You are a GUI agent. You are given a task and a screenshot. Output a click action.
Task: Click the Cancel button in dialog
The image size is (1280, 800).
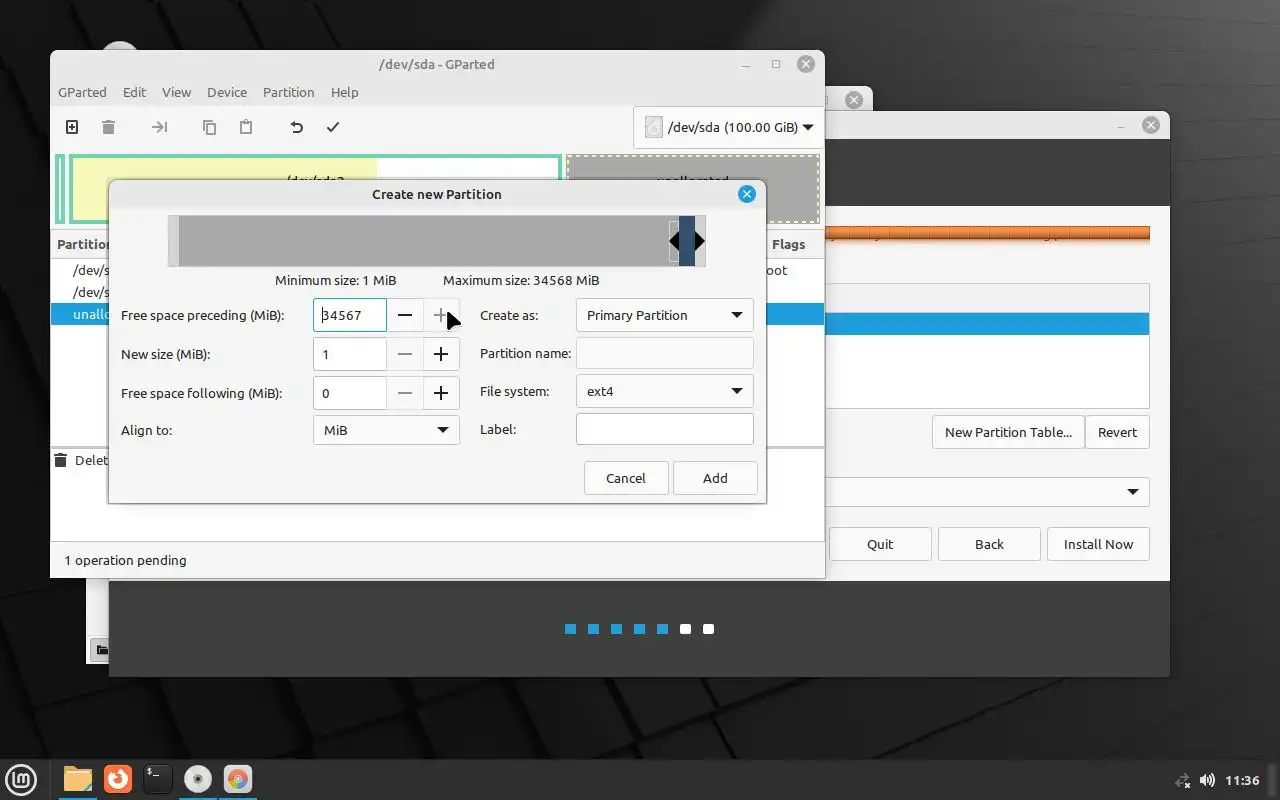click(626, 478)
